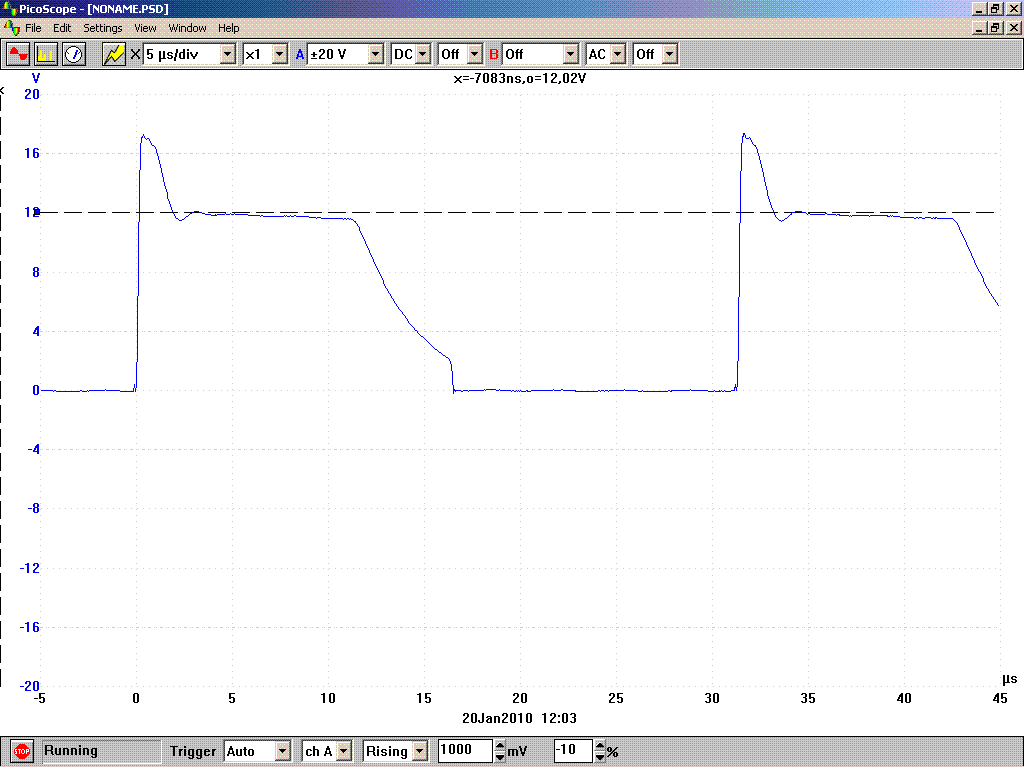
Task: Expand channel B AC coupling dropdown
Action: [618, 54]
